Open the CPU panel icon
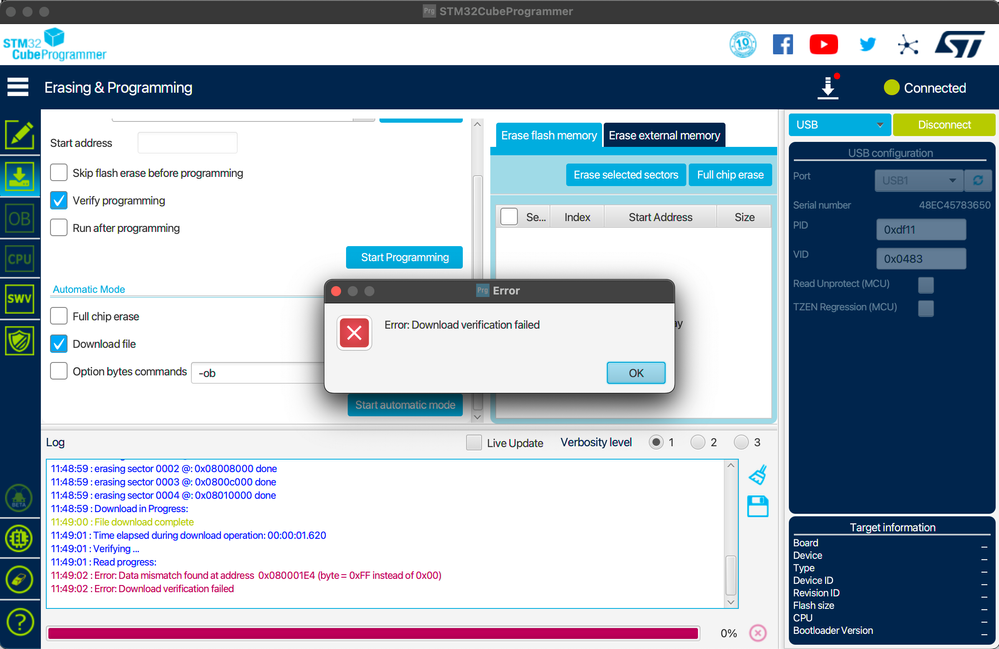999x649 pixels. coord(20,259)
